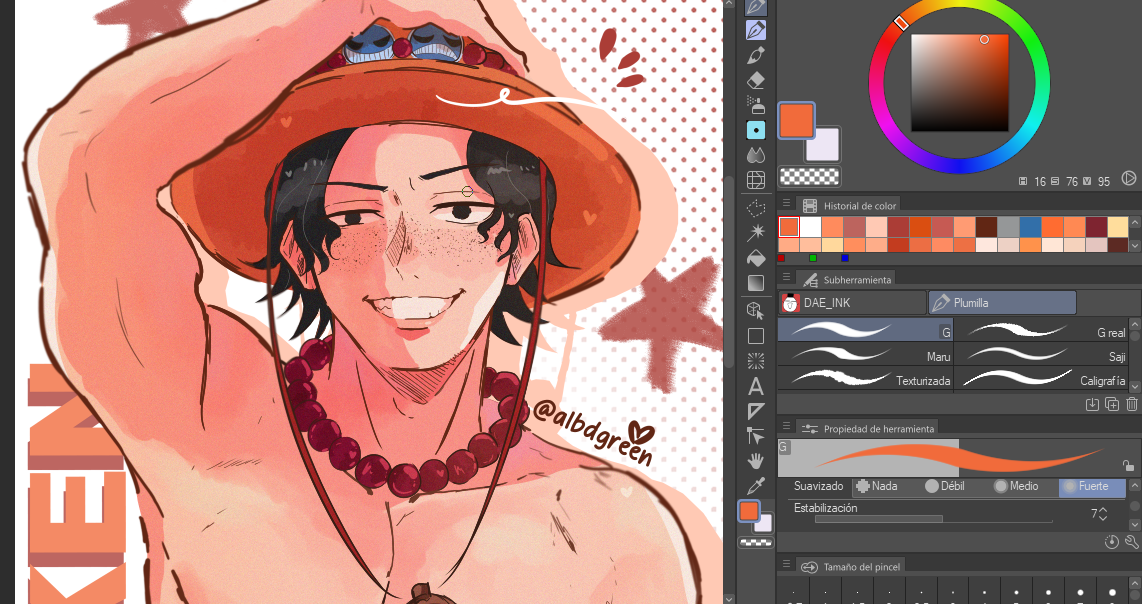Choose the Maru pen sub tool
The image size is (1142, 604).
865,355
